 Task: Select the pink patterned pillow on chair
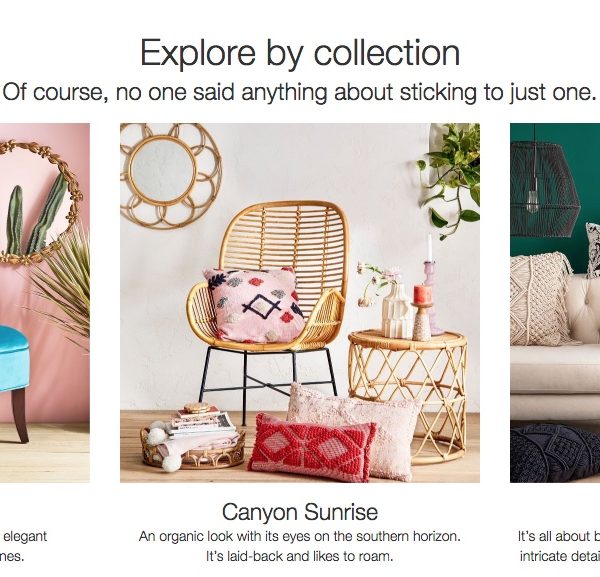256,305
